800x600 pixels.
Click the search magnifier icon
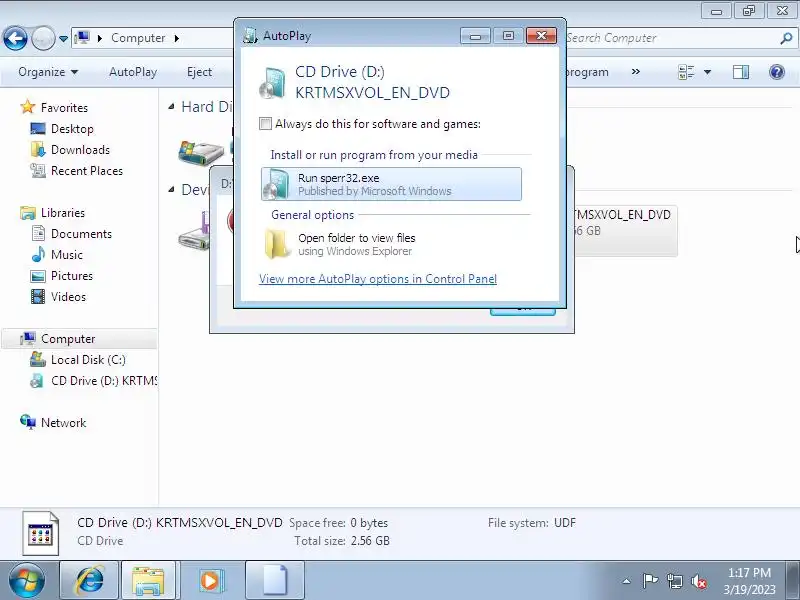(x=786, y=38)
